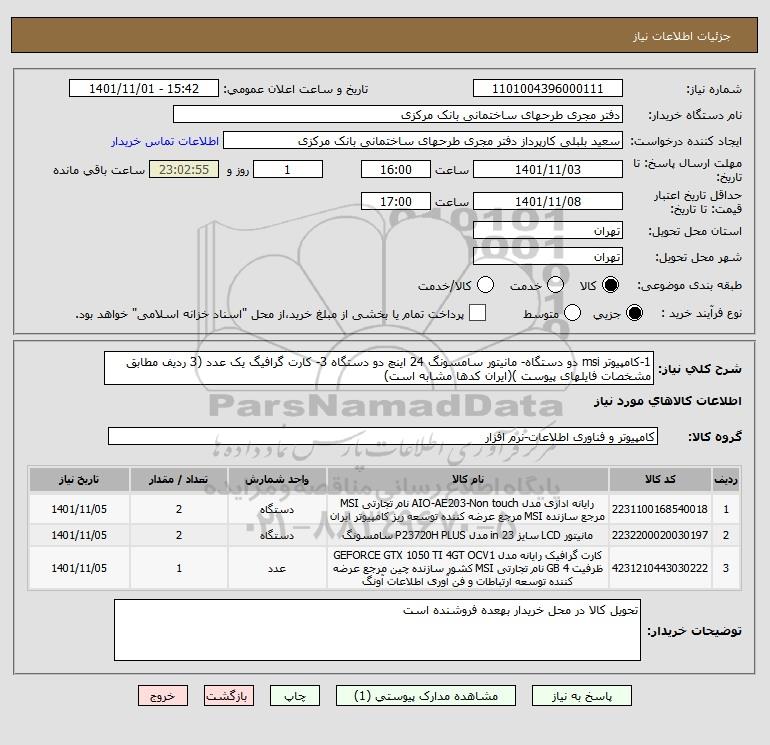Click the تاریخ نیاز column header

(x=79, y=479)
